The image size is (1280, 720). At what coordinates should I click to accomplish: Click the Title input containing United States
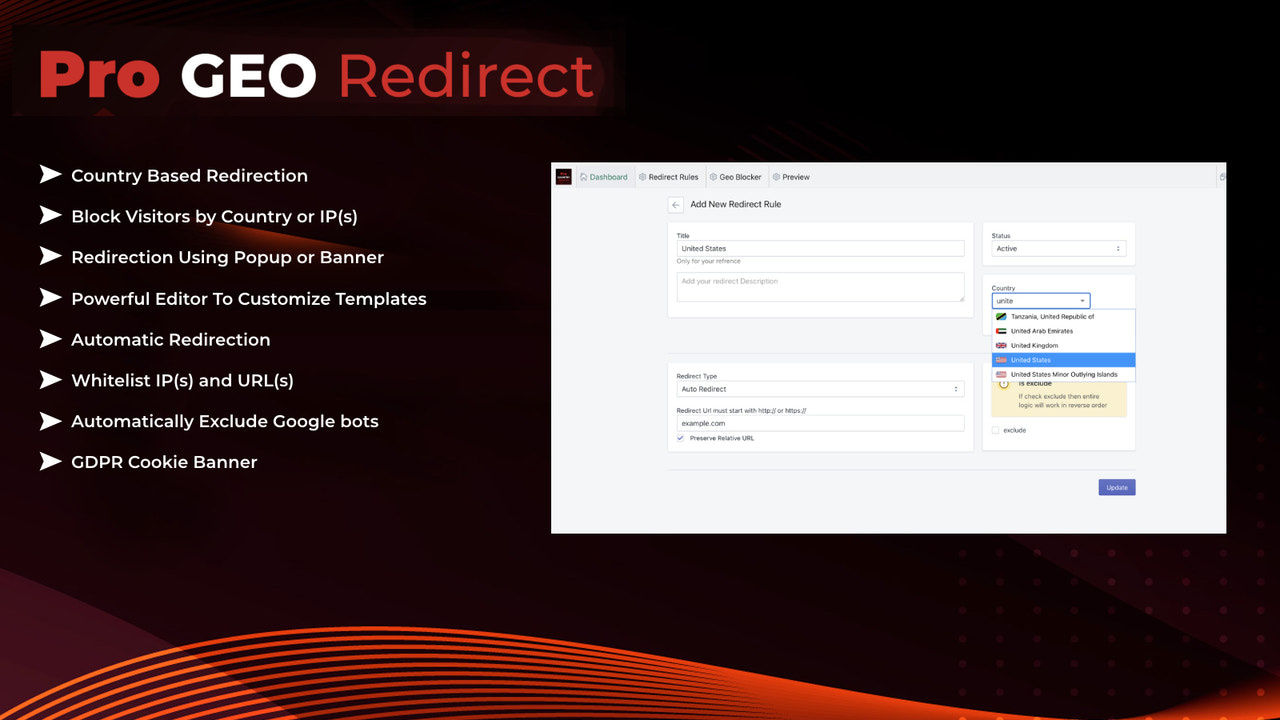[x=820, y=248]
